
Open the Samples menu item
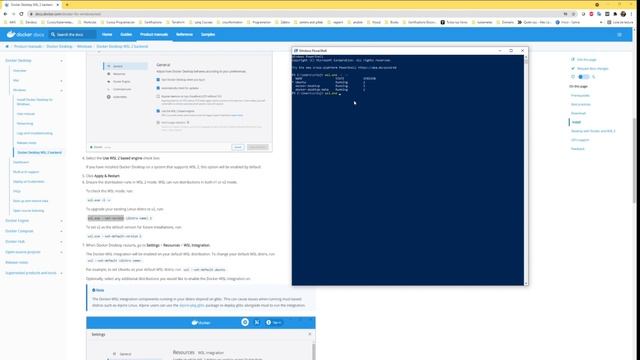pos(208,35)
